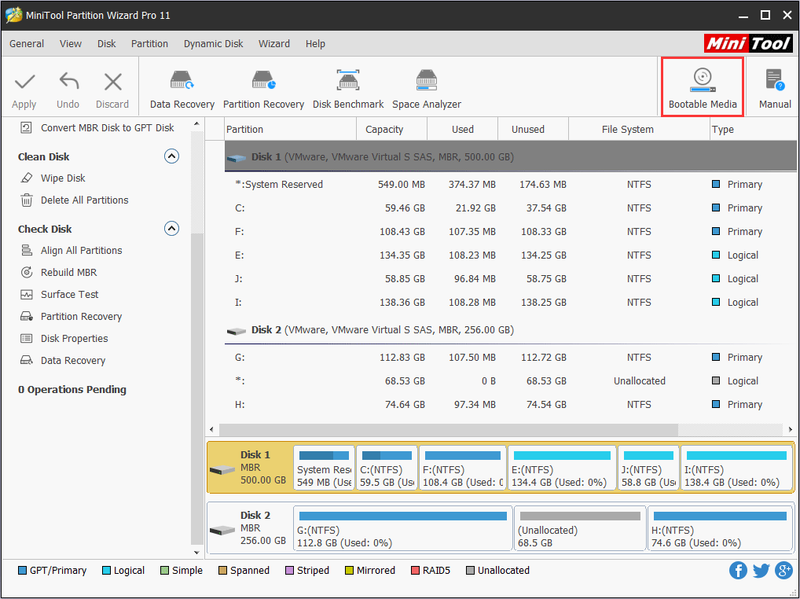Select the C: partition row
Viewport: 800px width, 599px height.
pyautogui.click(x=510, y=208)
